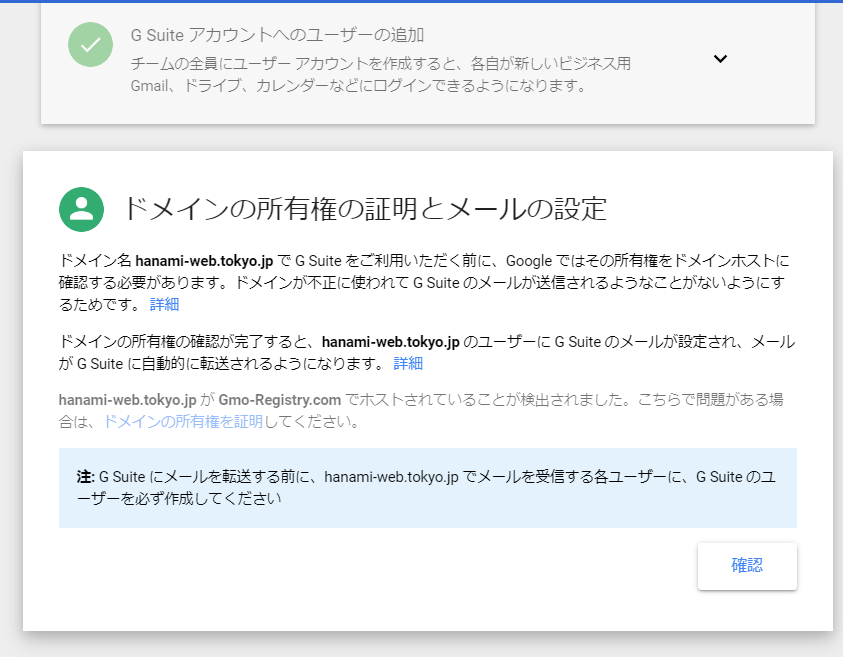Click the green person icon beside domain verification heading
Screen dimensions: 843x657
81,209
